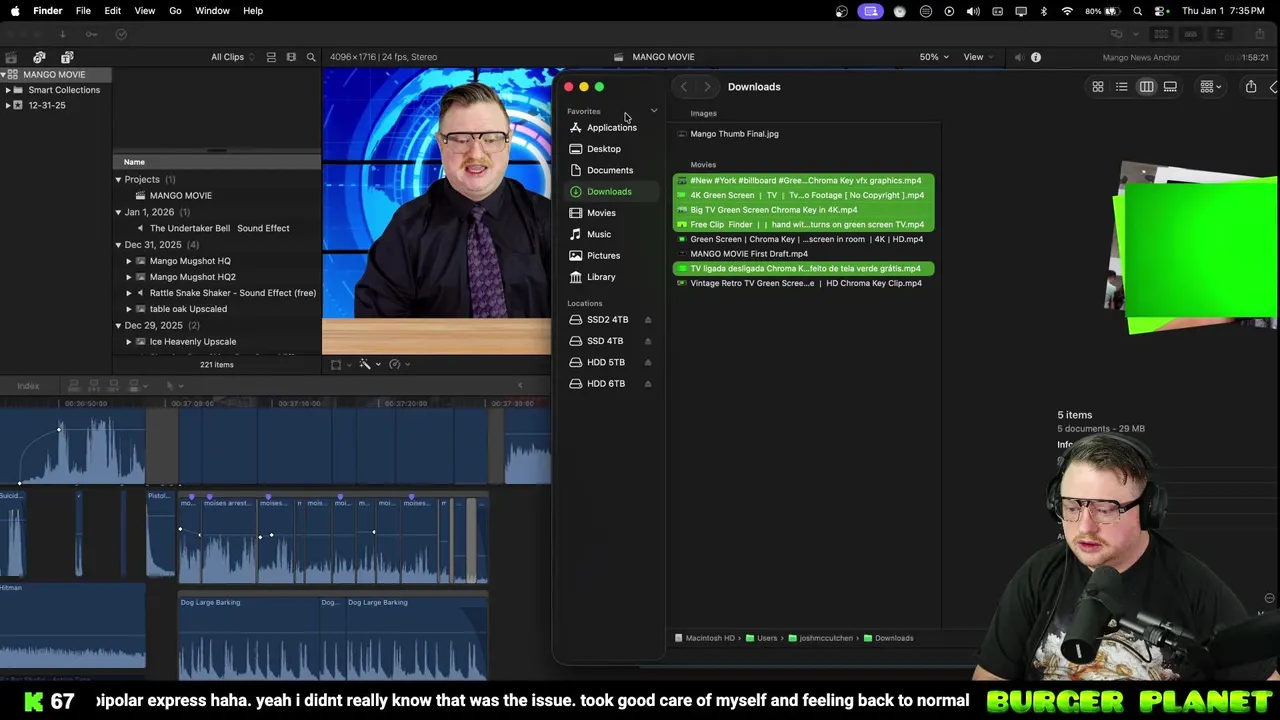Image resolution: width=1280 pixels, height=720 pixels.
Task: Open the Help menu
Action: tap(253, 11)
